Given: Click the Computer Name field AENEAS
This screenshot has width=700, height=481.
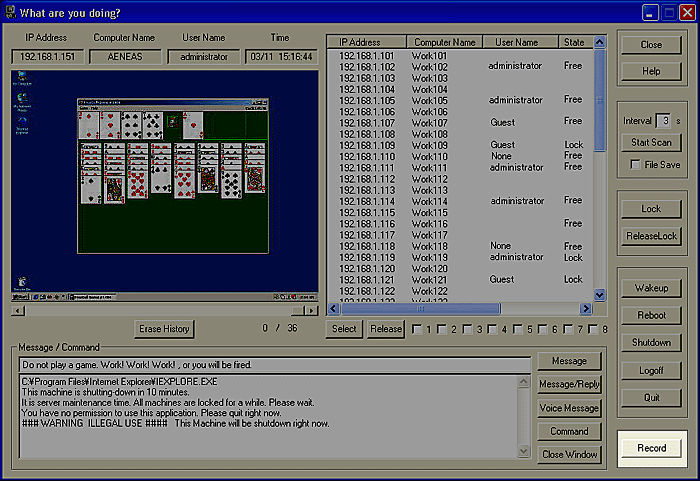Looking at the screenshot, I should click(125, 57).
